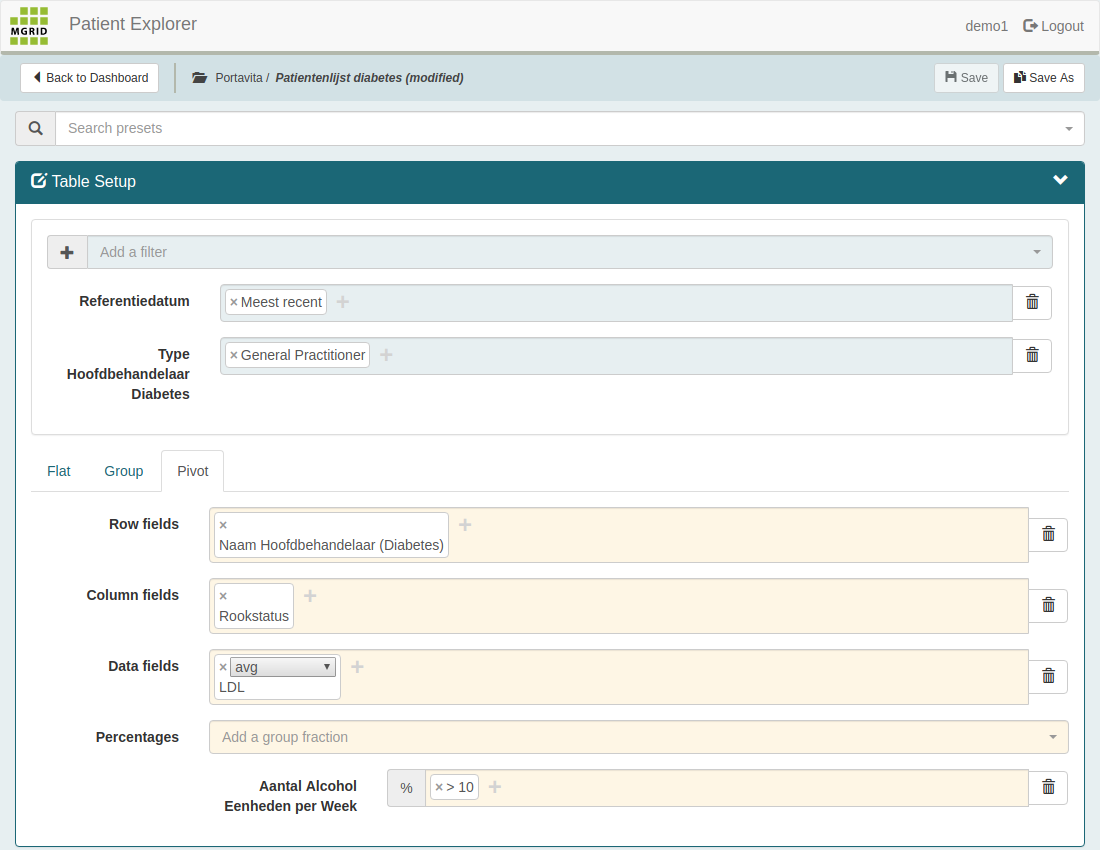Click the % button for Aantal Alcohol
Image resolution: width=1100 pixels, height=850 pixels.
click(406, 788)
